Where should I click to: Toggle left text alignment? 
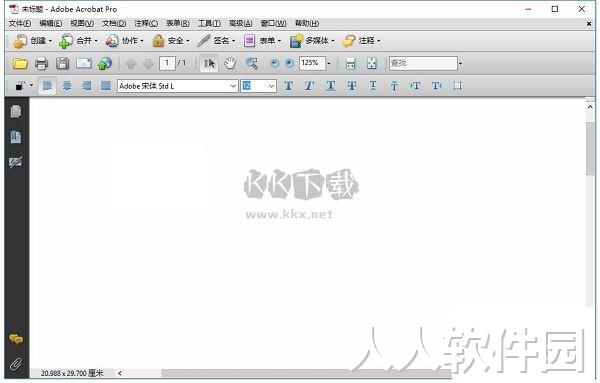coord(47,86)
